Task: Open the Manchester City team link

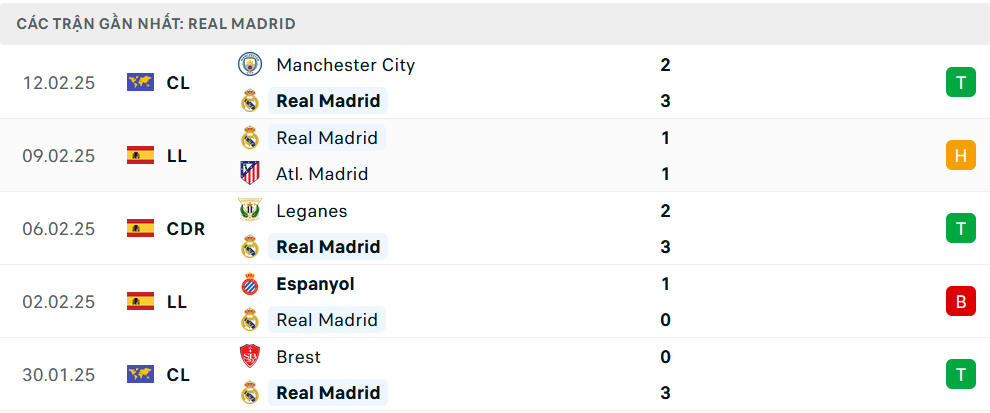Action: [x=345, y=65]
